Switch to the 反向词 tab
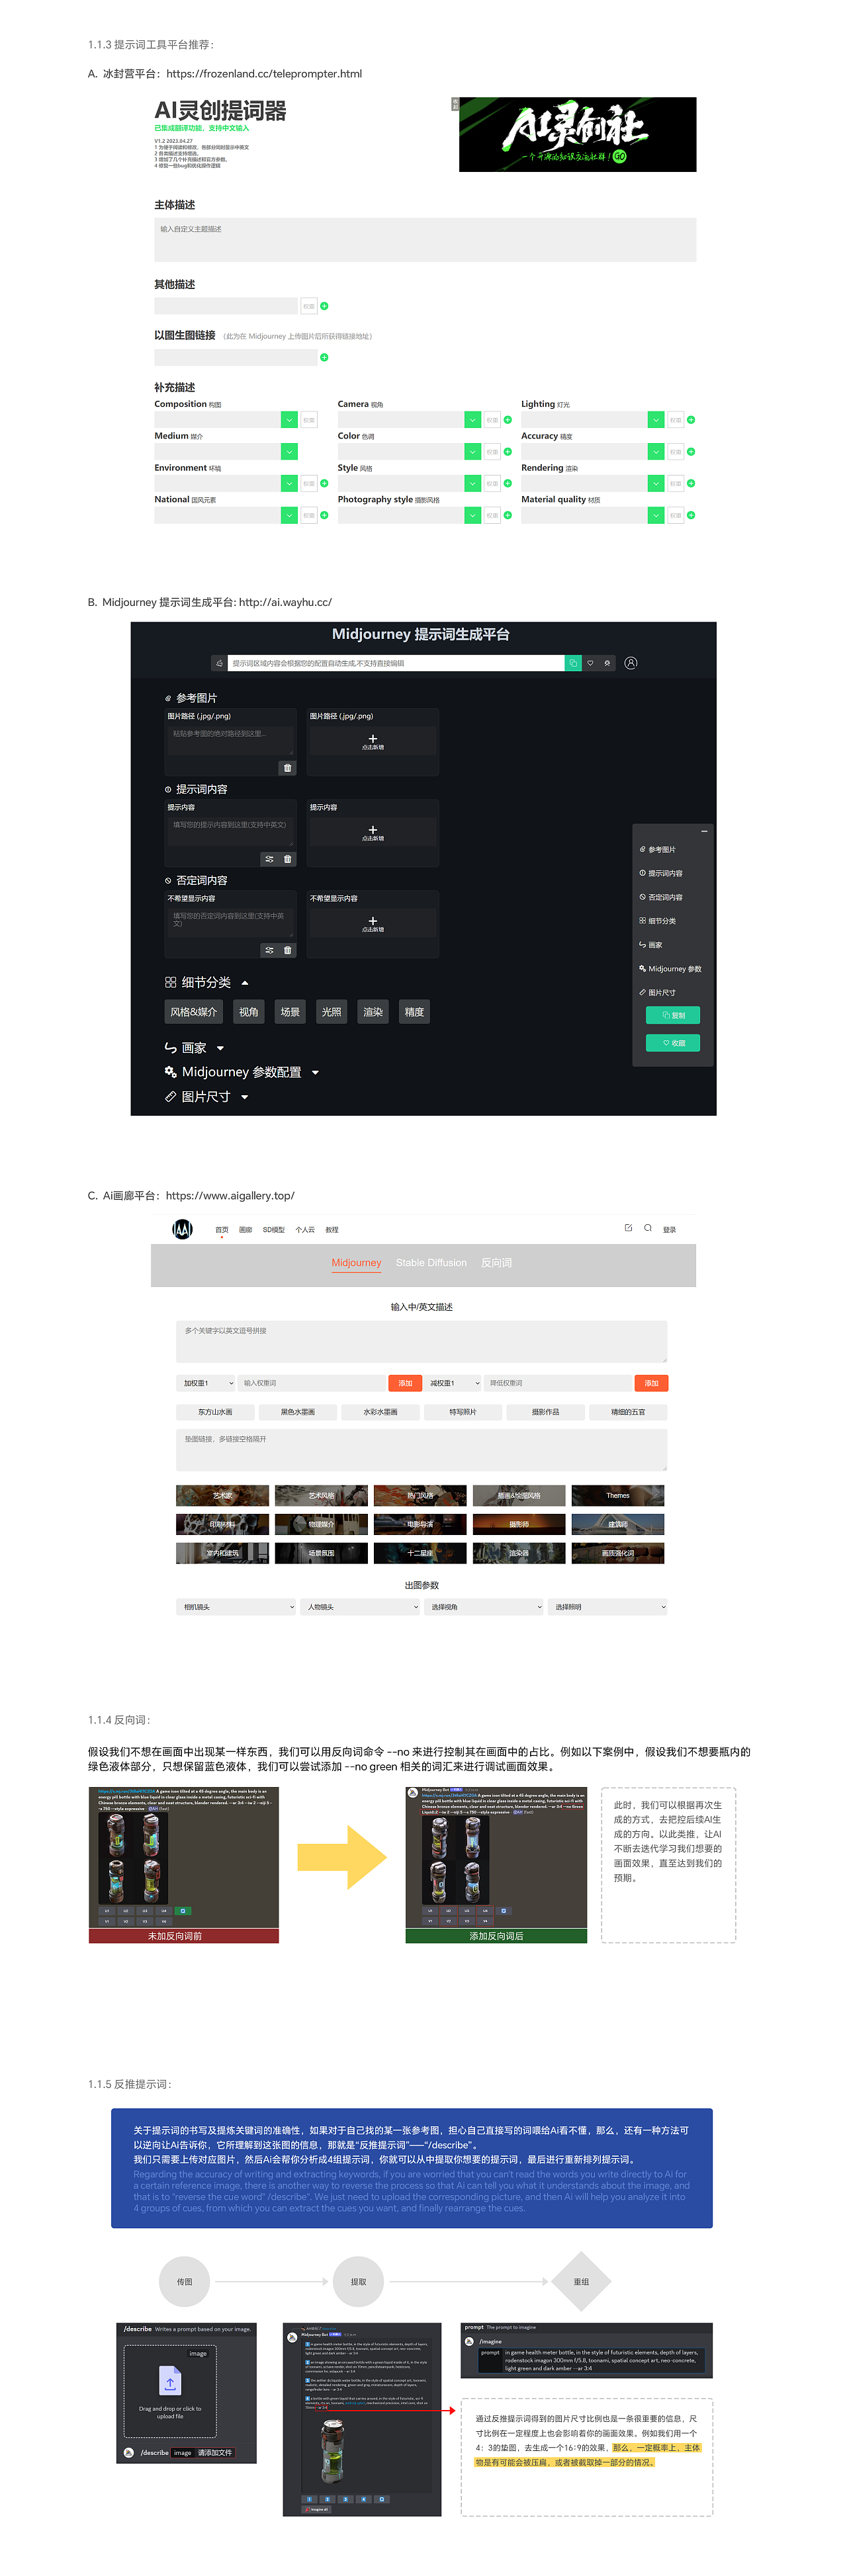Image resolution: width=847 pixels, height=2576 pixels. tap(496, 1263)
